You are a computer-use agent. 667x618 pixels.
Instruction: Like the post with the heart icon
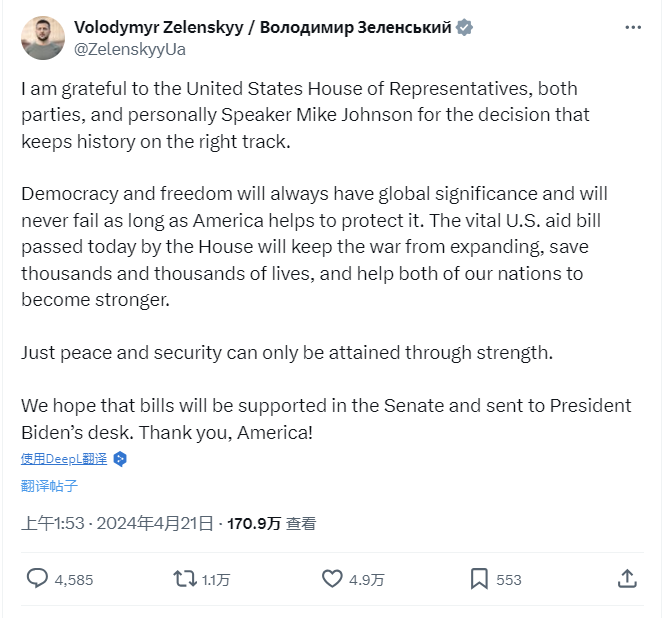(x=332, y=578)
